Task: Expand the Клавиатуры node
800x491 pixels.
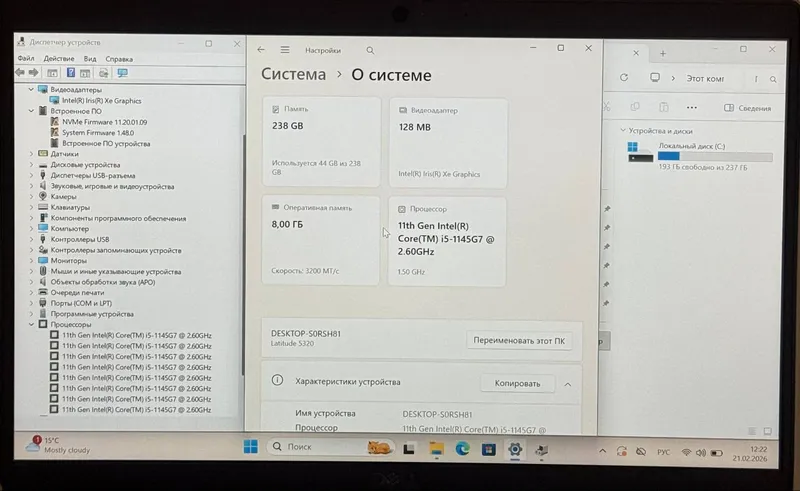Action: pyautogui.click(x=31, y=207)
